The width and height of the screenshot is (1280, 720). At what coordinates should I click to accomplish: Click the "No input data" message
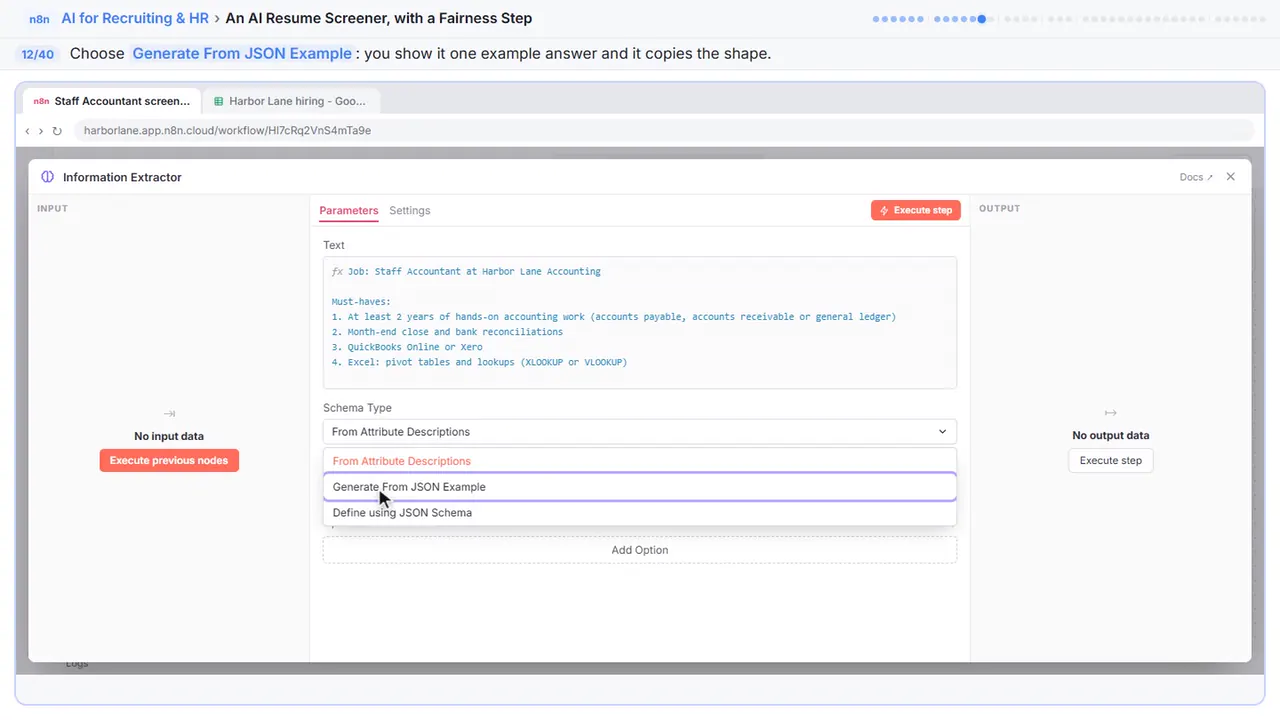[169, 437]
